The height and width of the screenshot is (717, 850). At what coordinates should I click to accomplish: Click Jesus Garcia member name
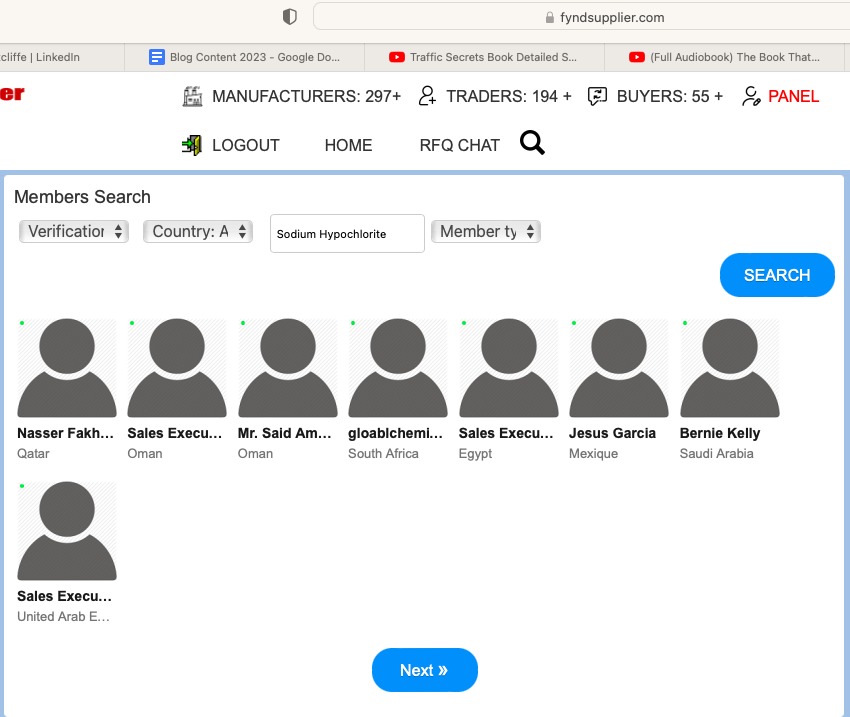point(612,434)
